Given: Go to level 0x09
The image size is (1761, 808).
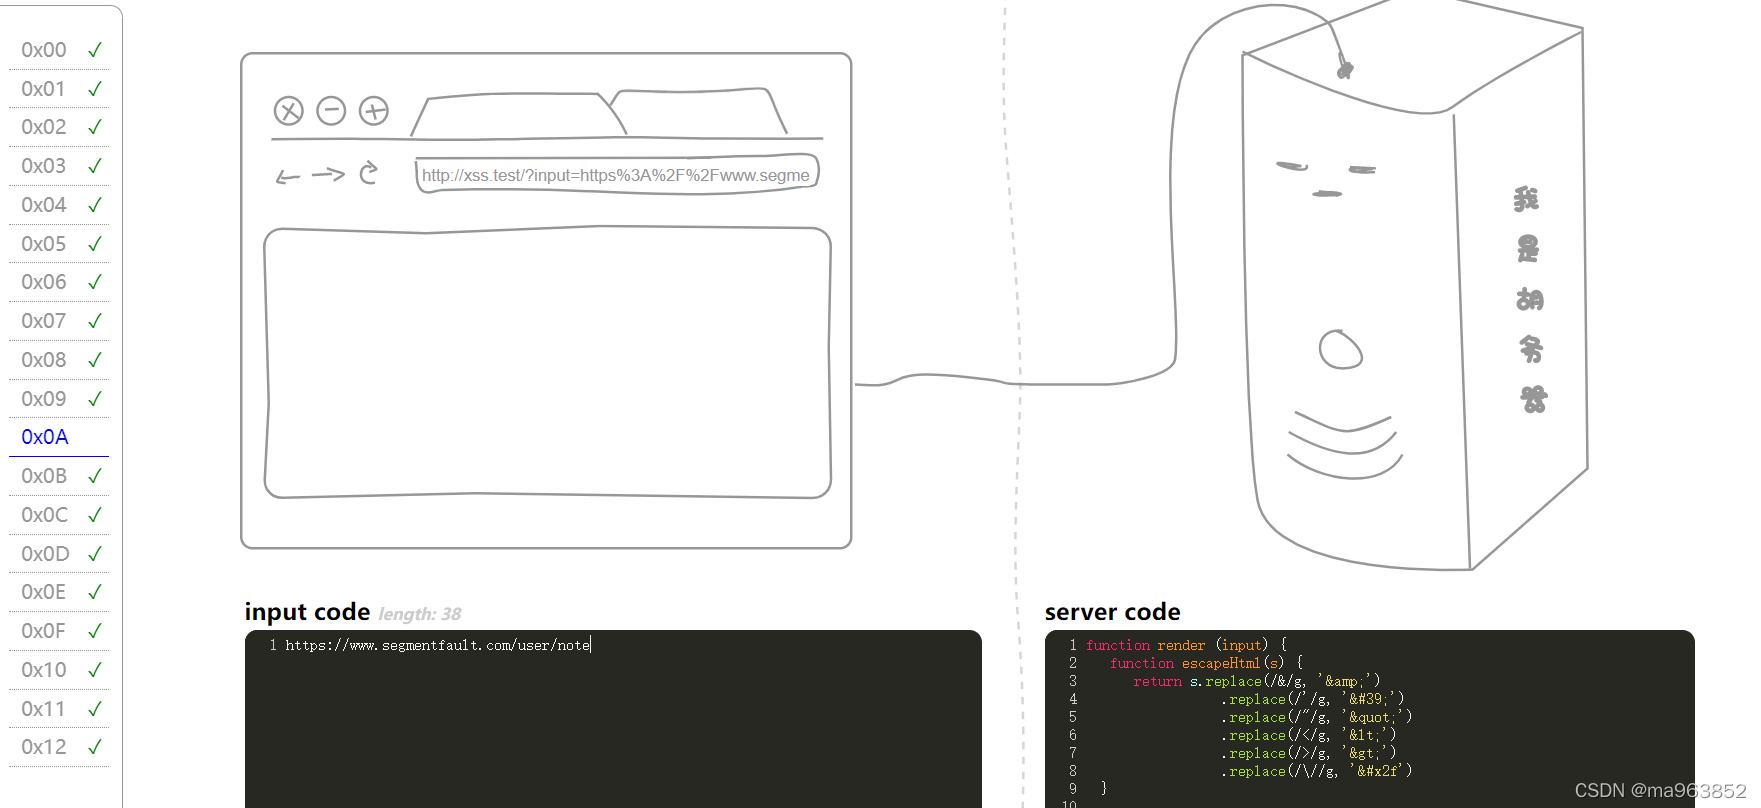Looking at the screenshot, I should 59,399.
